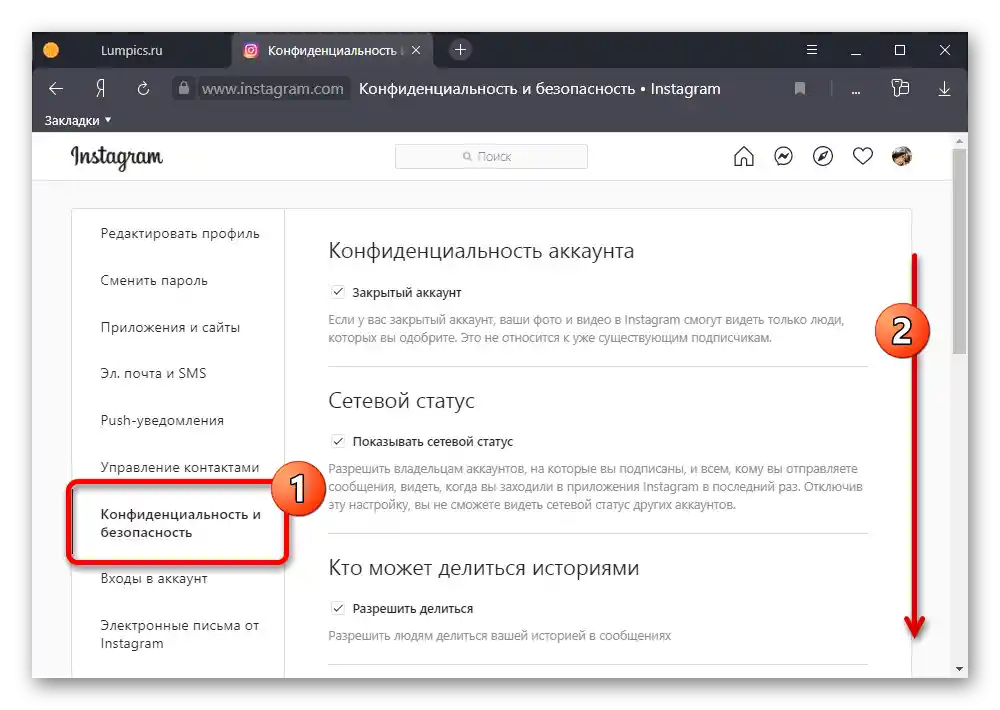Expand the Закладки bookmarks dropdown
The image size is (1000, 710).
(x=78, y=121)
